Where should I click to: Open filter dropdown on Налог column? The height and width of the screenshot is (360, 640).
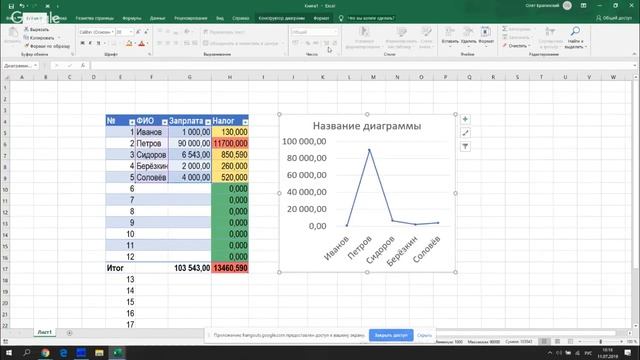click(x=245, y=122)
